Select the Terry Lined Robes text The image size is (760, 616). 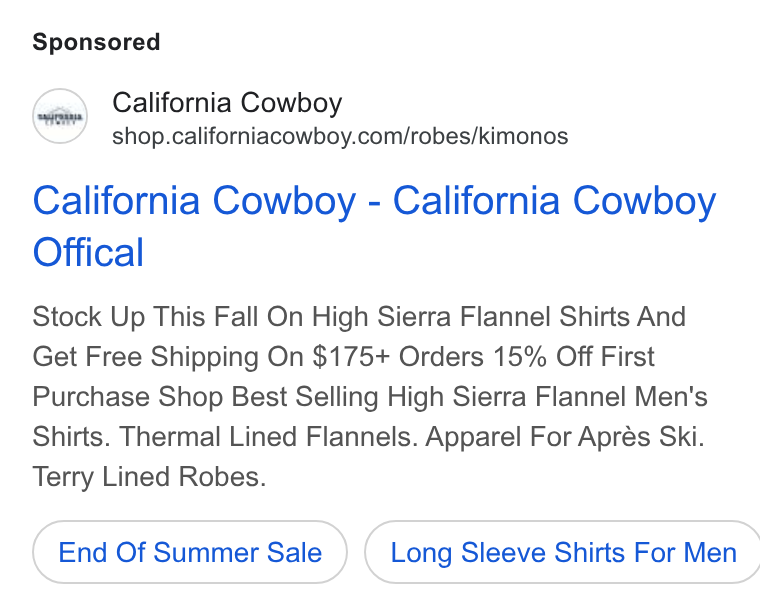pos(149,476)
